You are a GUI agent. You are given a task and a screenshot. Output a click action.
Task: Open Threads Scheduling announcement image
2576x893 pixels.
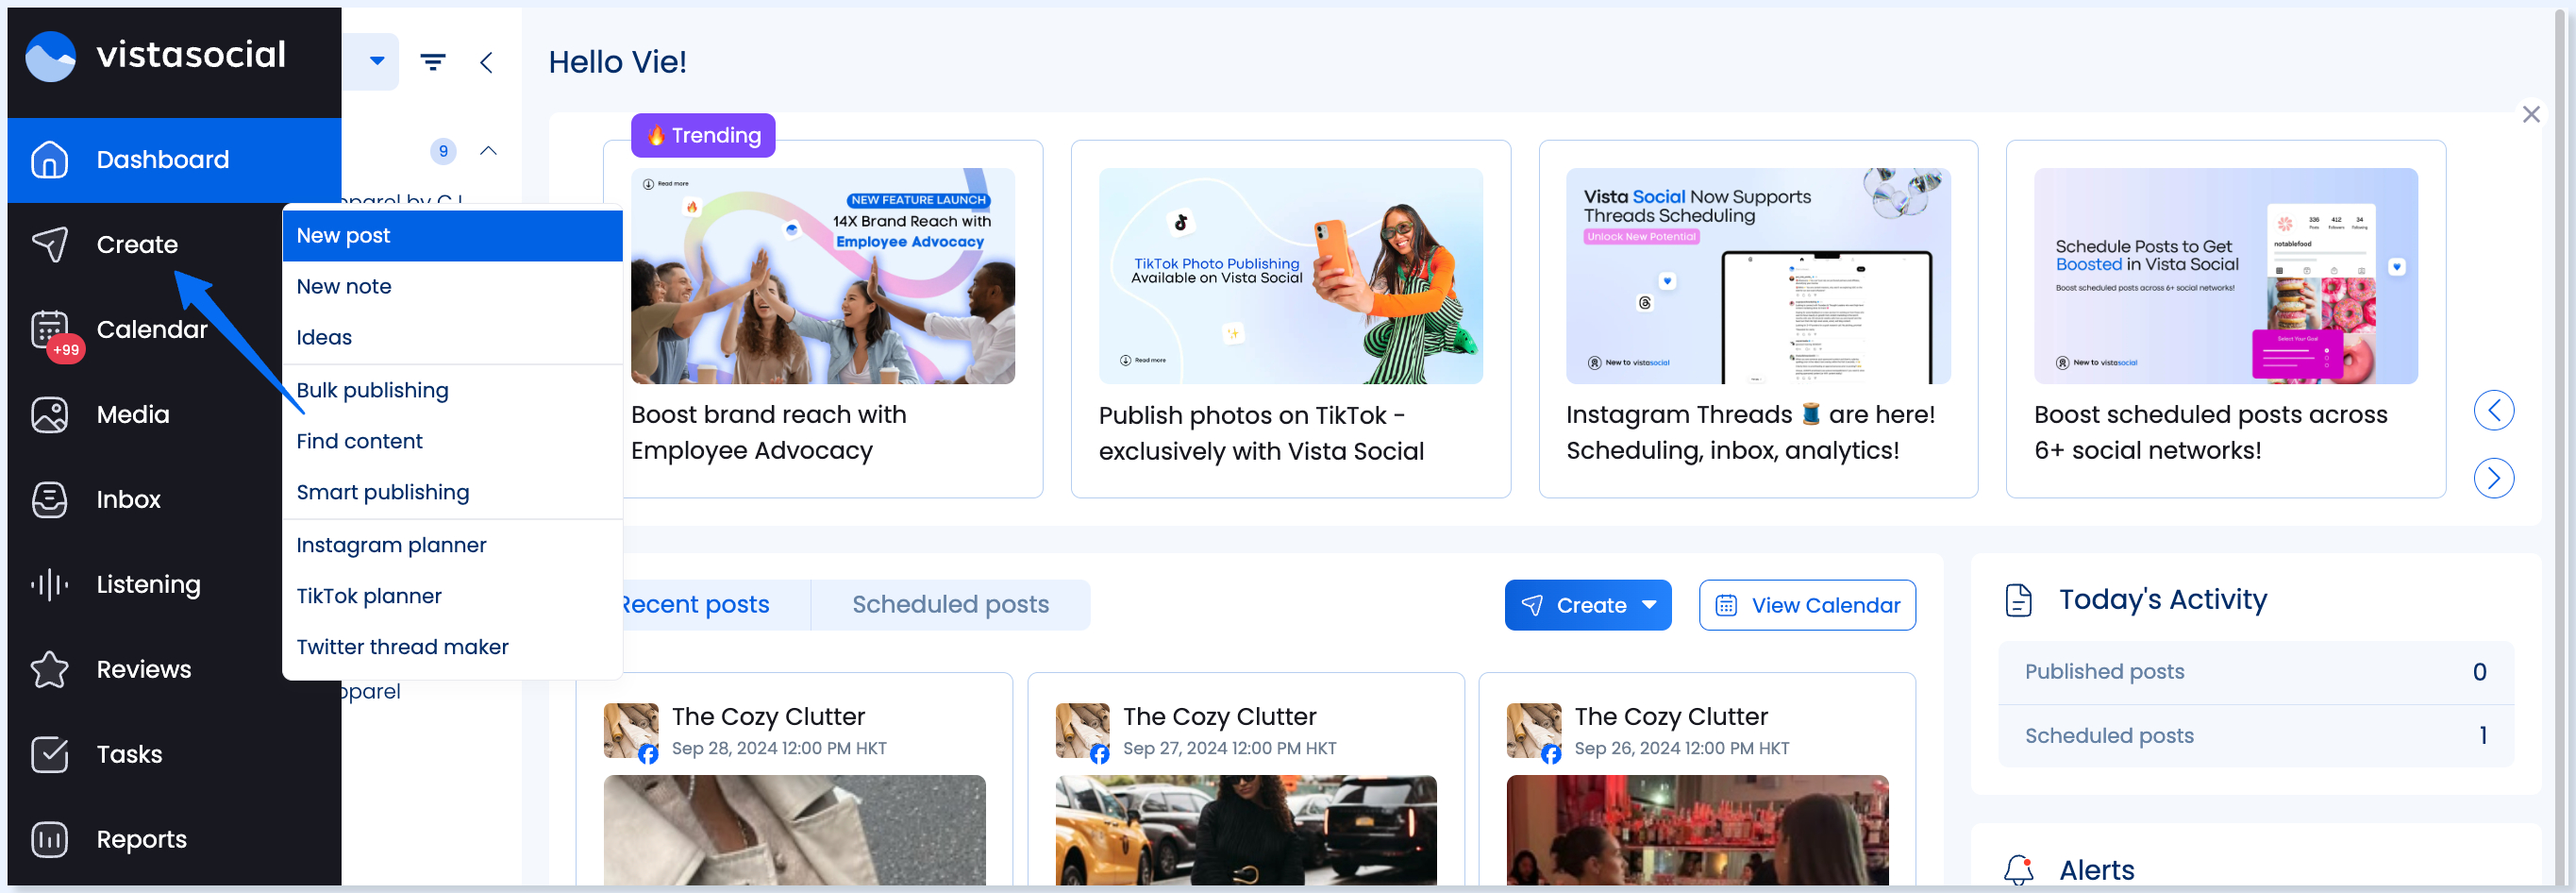tap(1758, 276)
